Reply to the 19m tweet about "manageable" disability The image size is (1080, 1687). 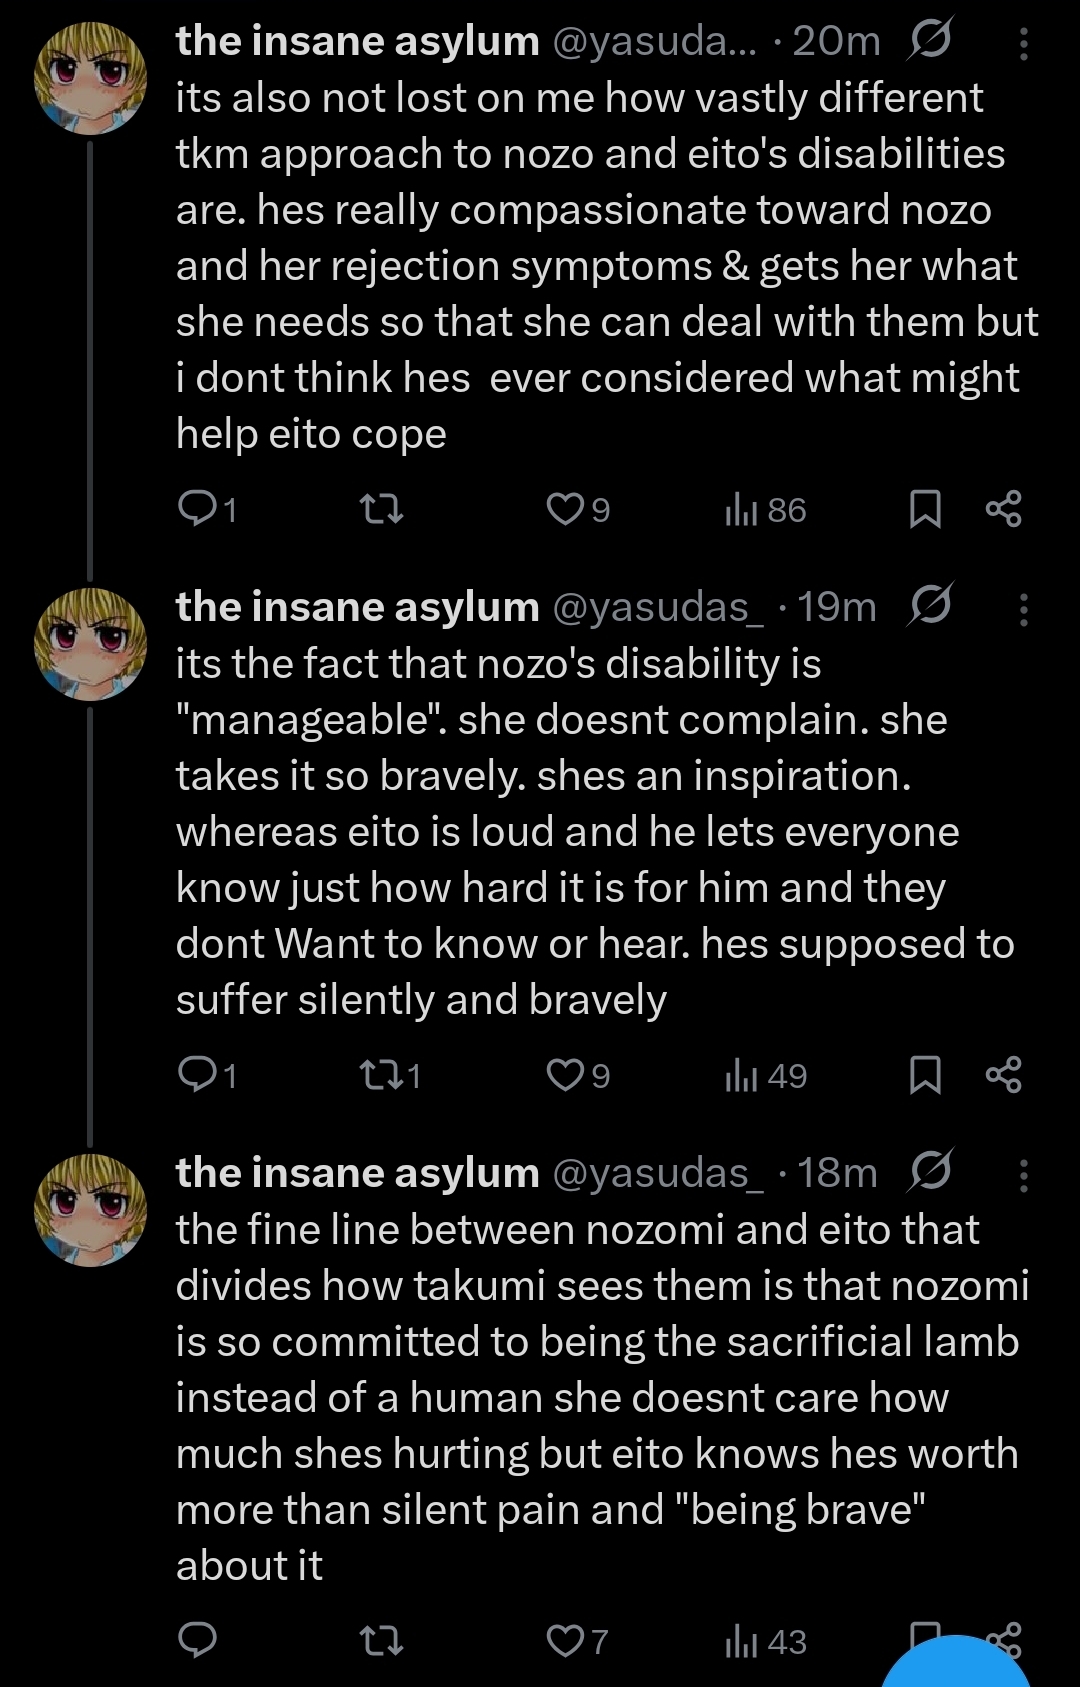tap(197, 1075)
